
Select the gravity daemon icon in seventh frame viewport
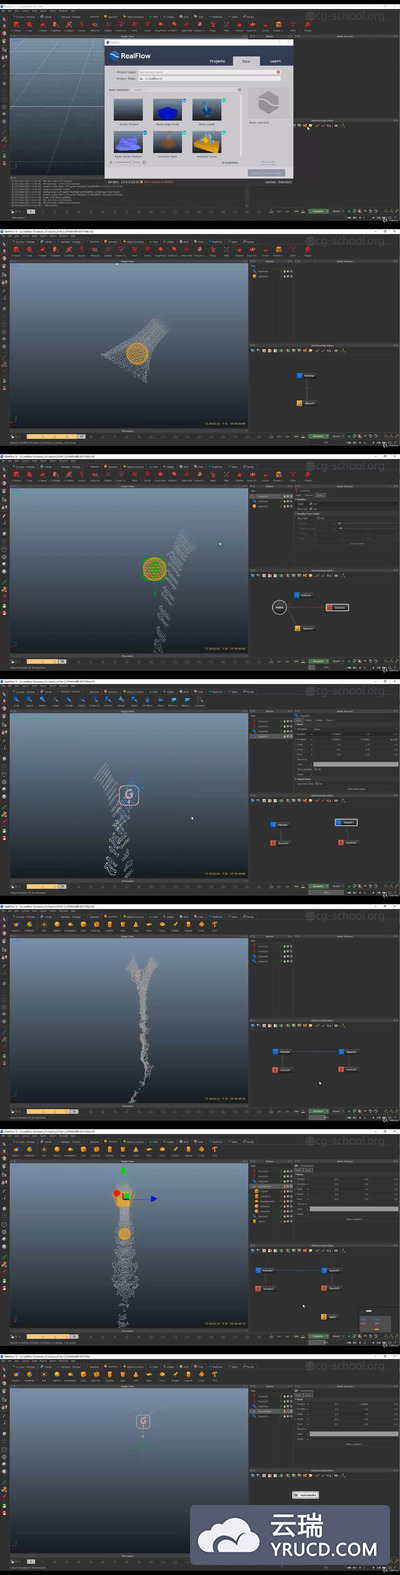tap(143, 1421)
